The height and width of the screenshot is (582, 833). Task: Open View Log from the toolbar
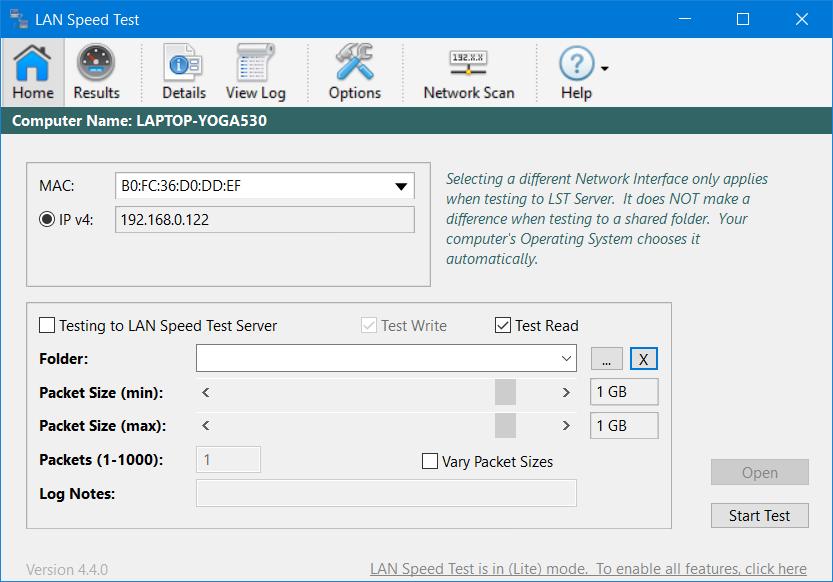(256, 72)
